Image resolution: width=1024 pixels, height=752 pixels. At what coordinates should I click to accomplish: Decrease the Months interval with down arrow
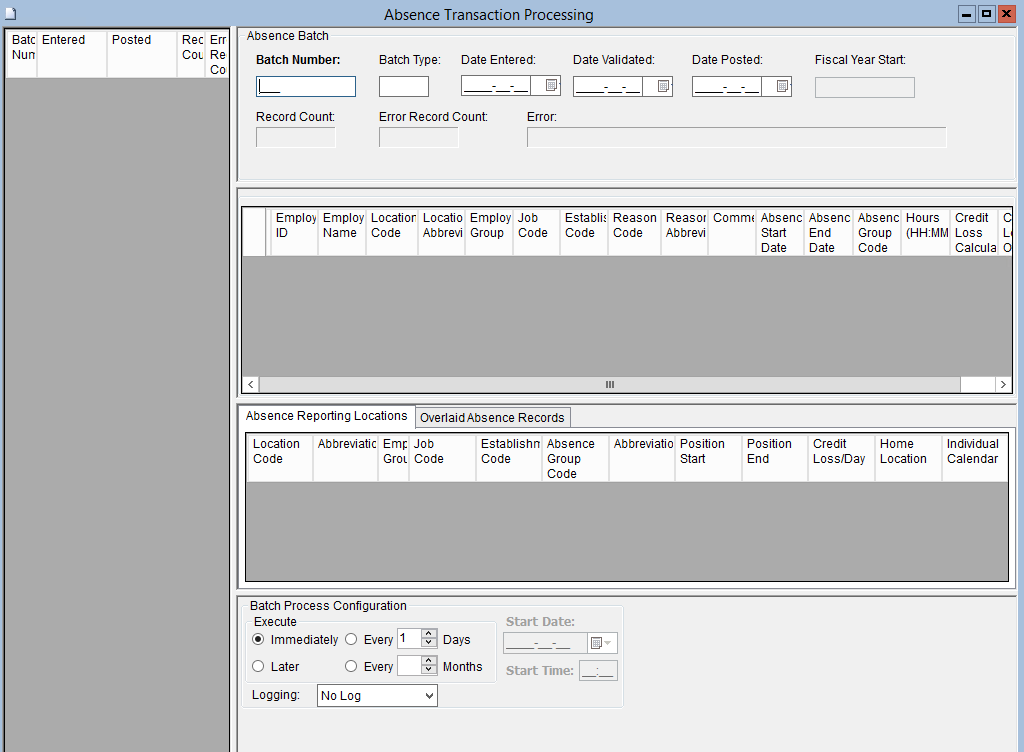tap(429, 670)
